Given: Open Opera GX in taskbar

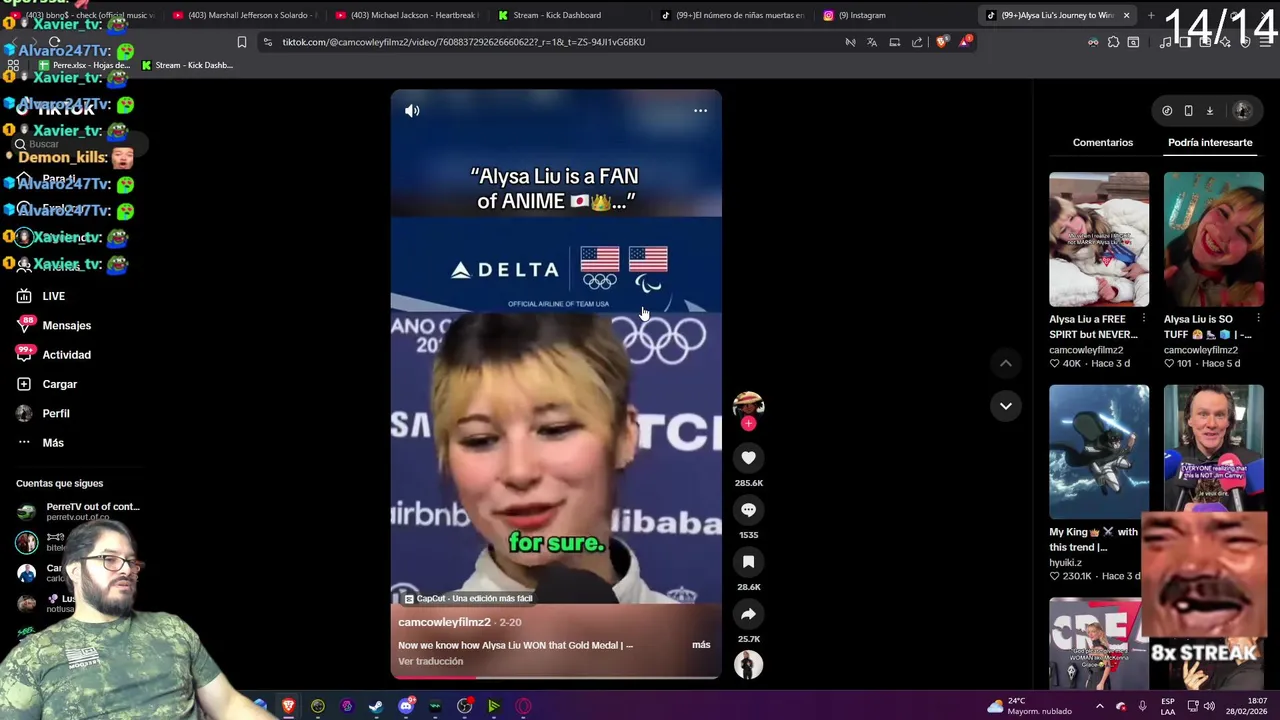Looking at the screenshot, I should [x=523, y=706].
